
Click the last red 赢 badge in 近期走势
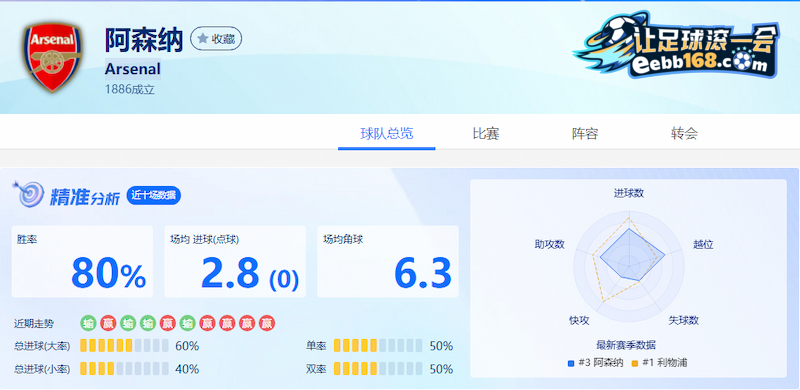(x=267, y=323)
